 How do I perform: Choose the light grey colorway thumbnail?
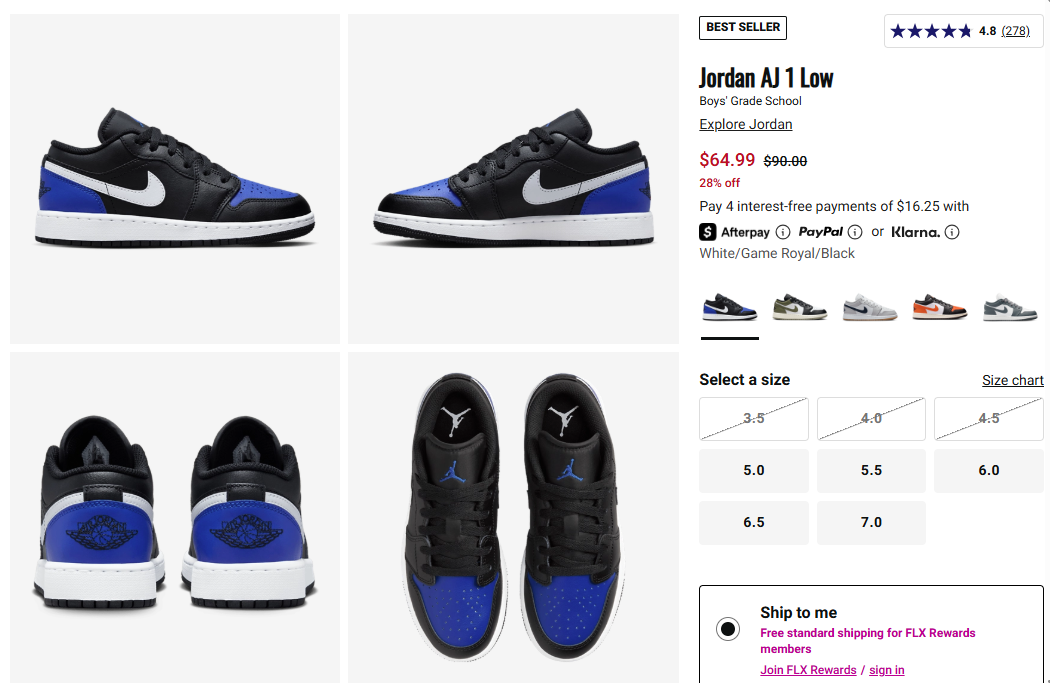[870, 308]
